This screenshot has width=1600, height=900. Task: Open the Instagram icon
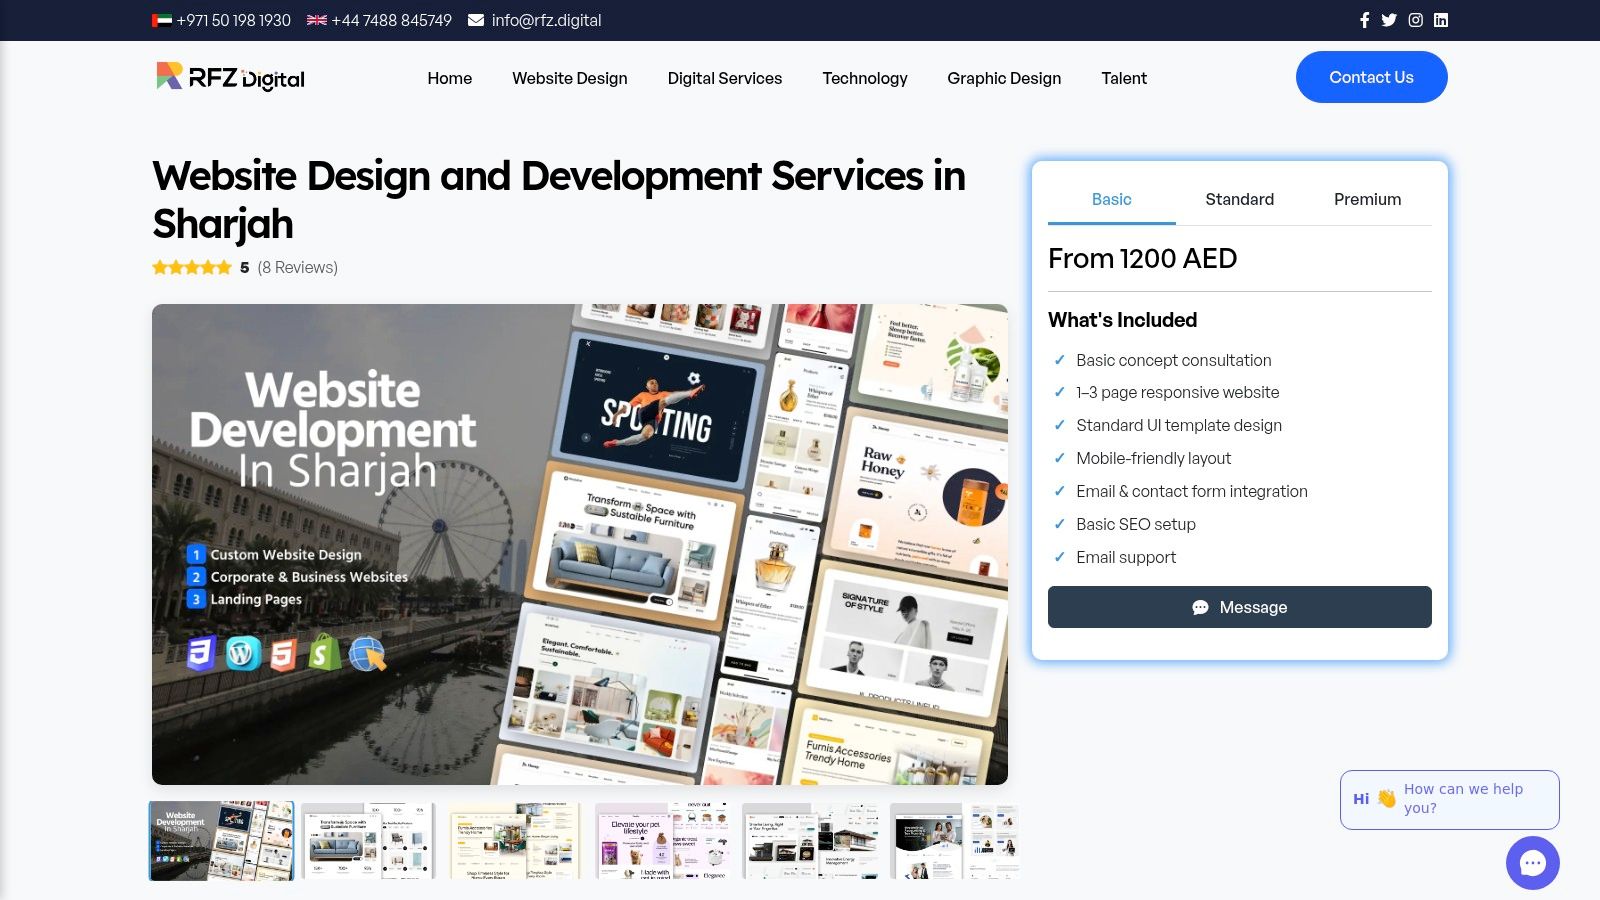(x=1415, y=19)
